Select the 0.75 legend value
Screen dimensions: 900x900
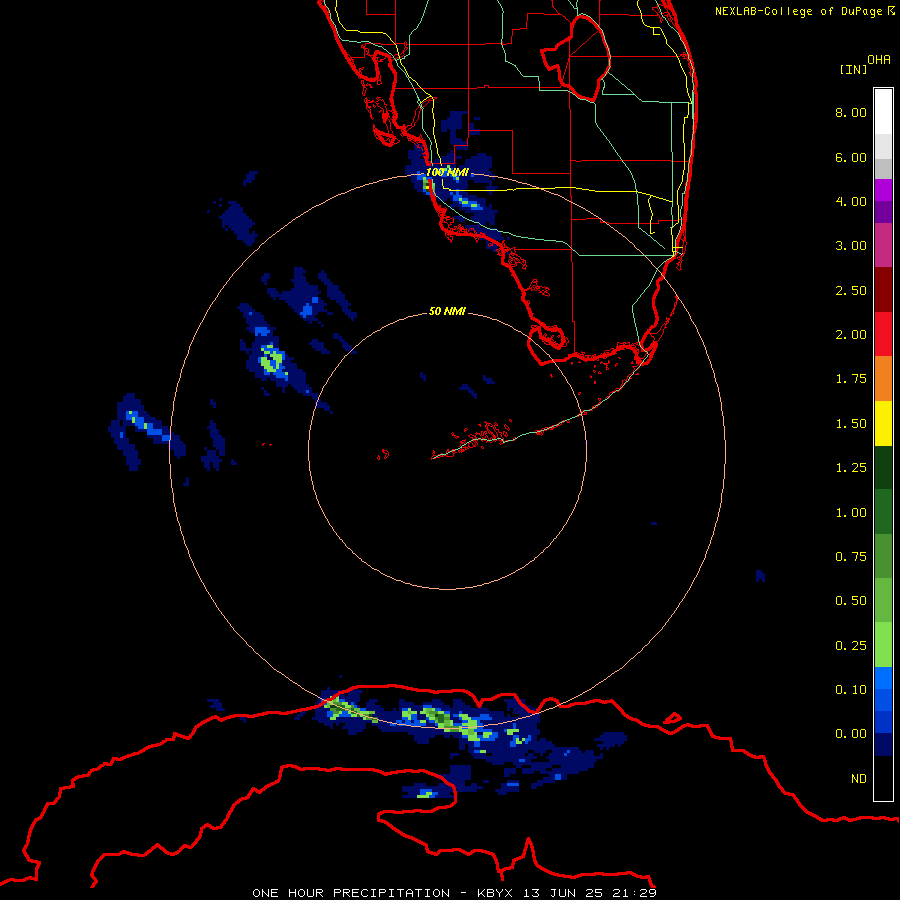point(851,556)
